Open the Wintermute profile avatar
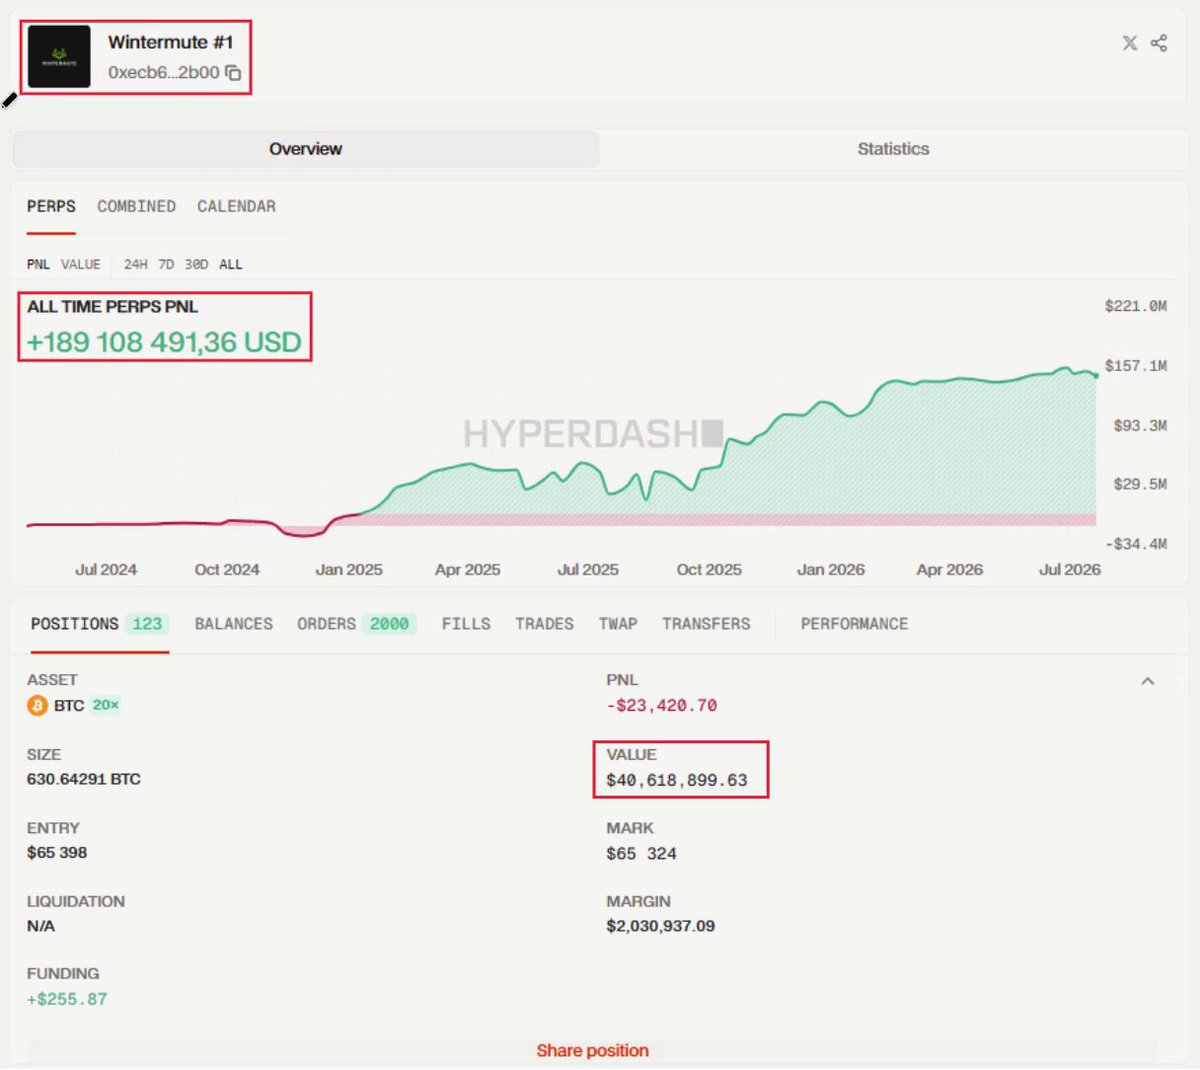This screenshot has height=1070, width=1200. [59, 57]
